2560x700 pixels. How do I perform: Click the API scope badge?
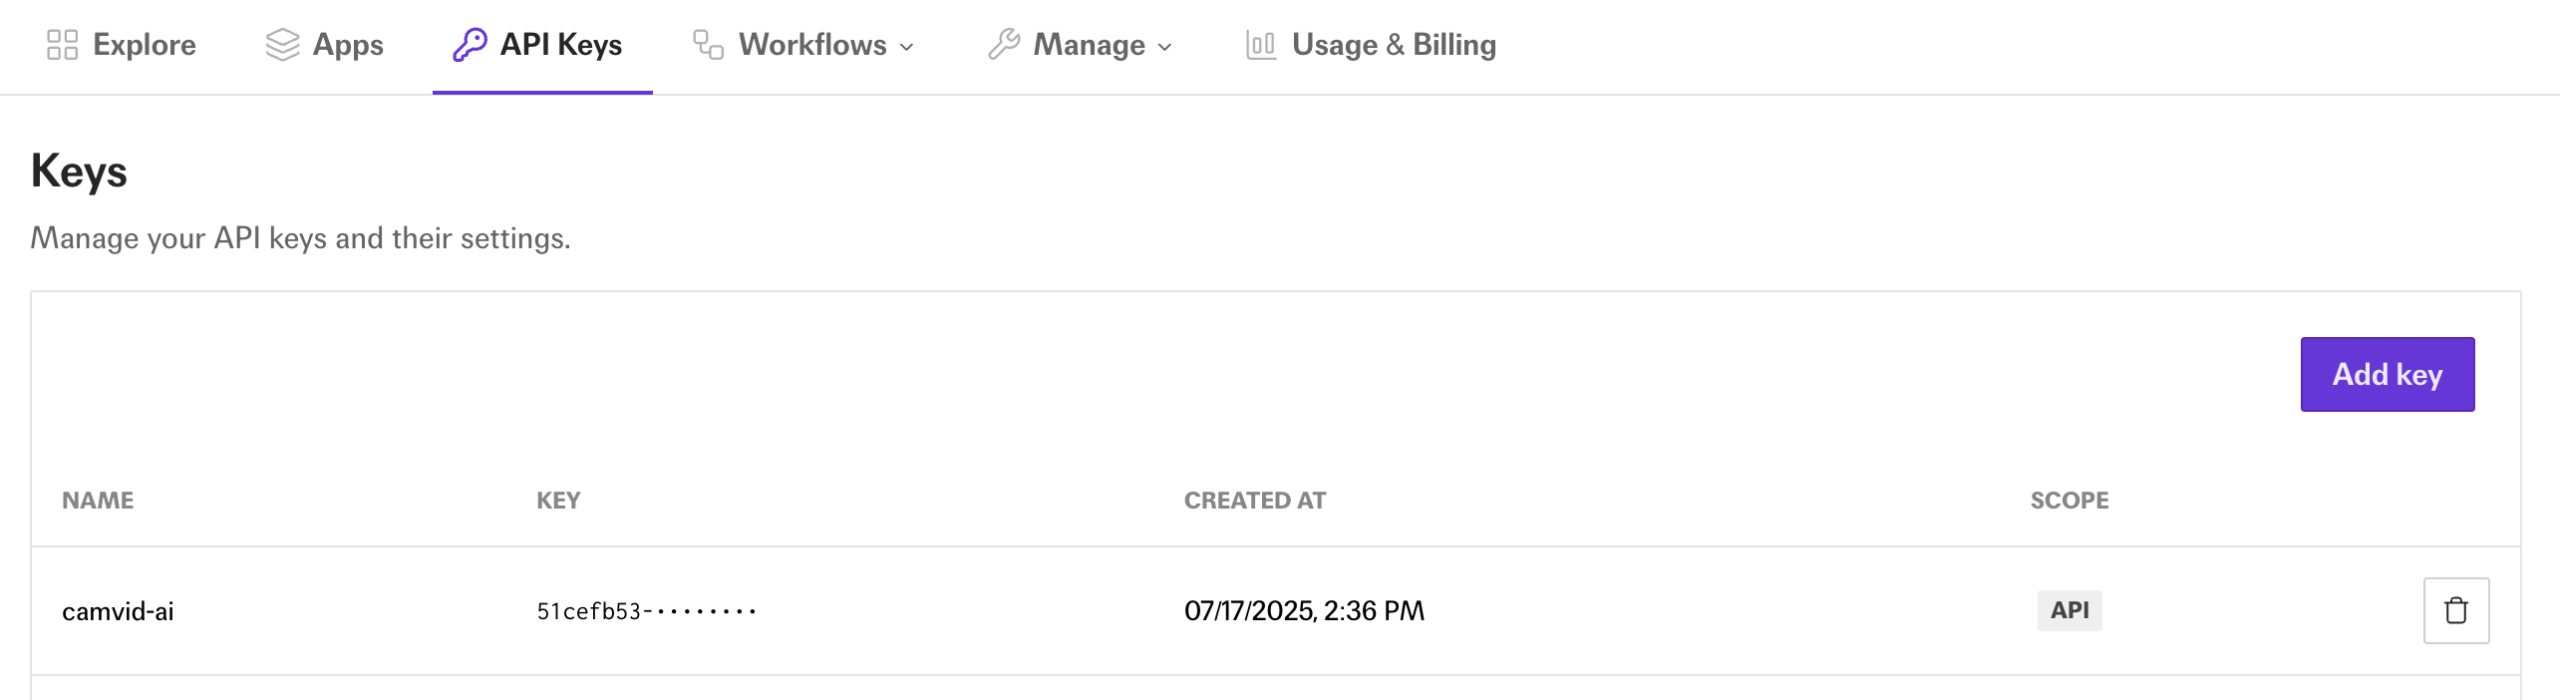2069,610
